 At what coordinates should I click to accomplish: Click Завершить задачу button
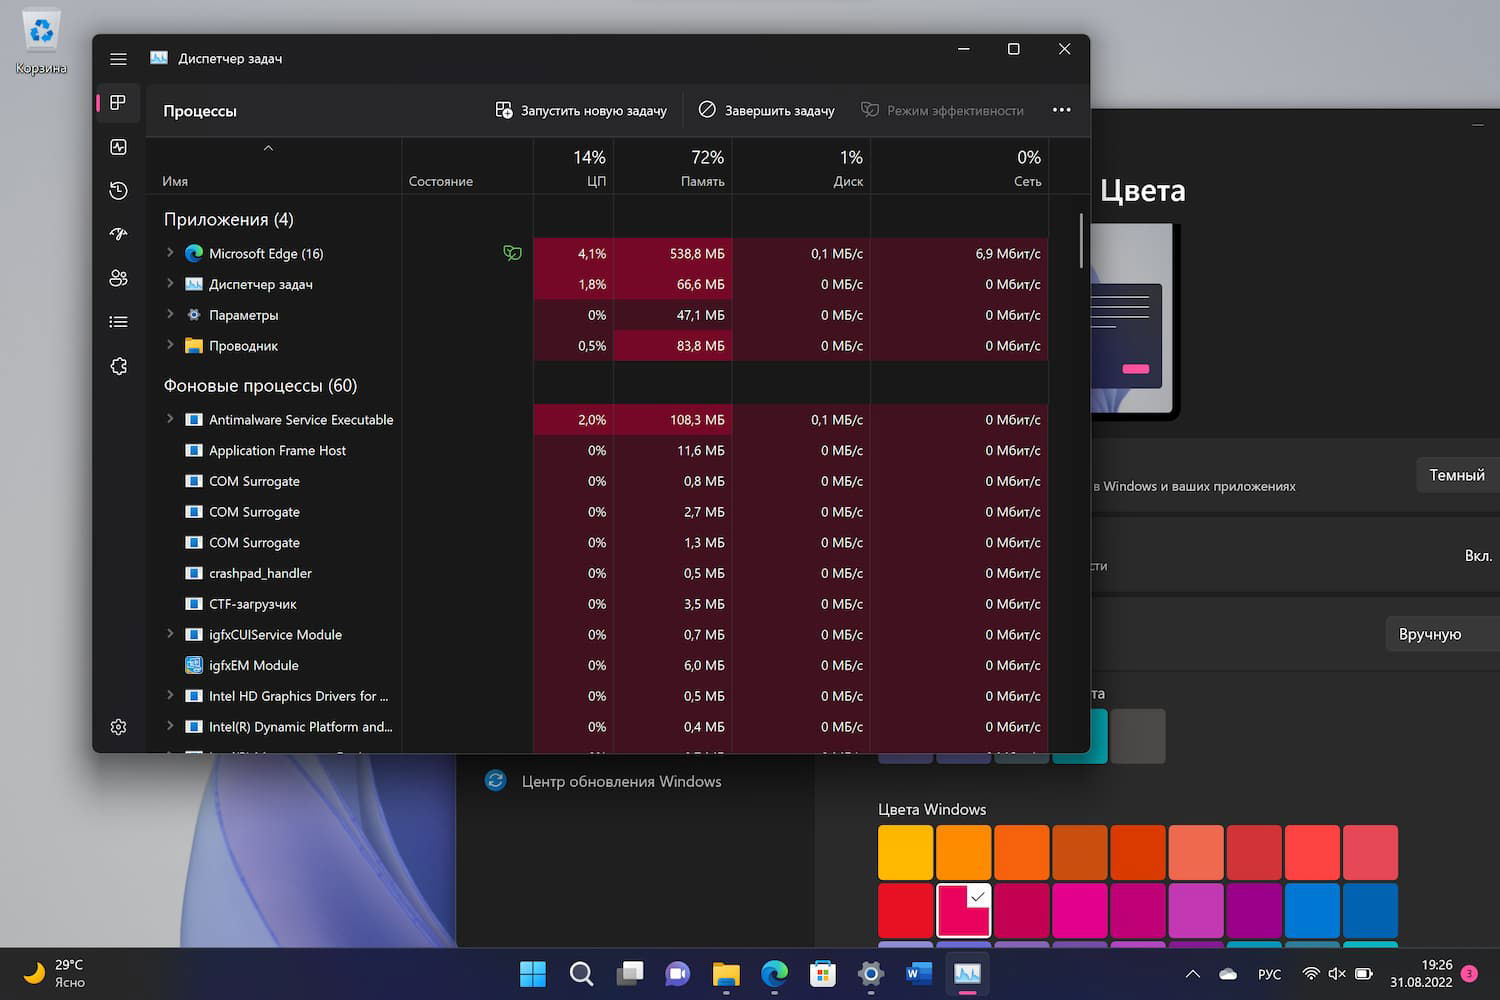tap(766, 110)
